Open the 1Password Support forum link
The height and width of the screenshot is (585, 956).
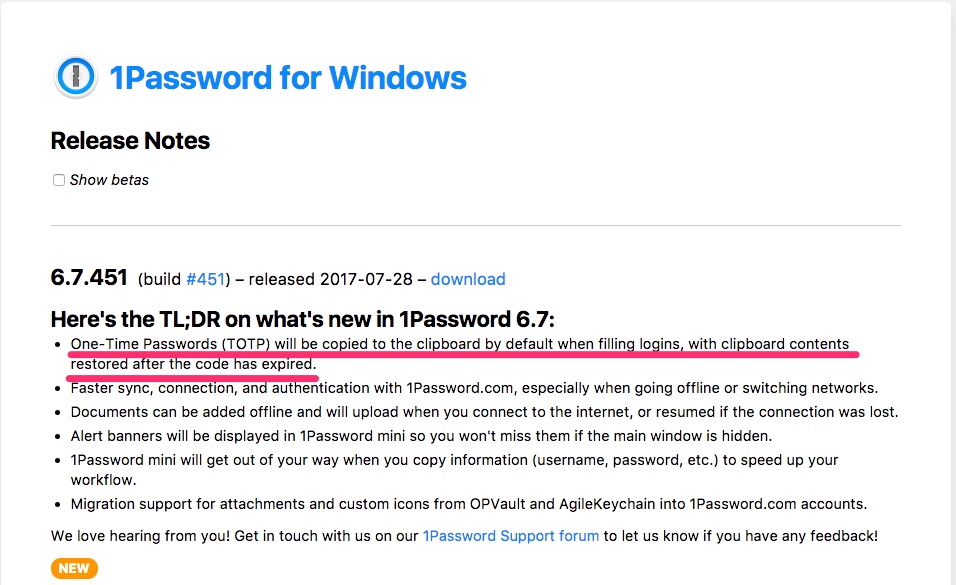point(511,536)
